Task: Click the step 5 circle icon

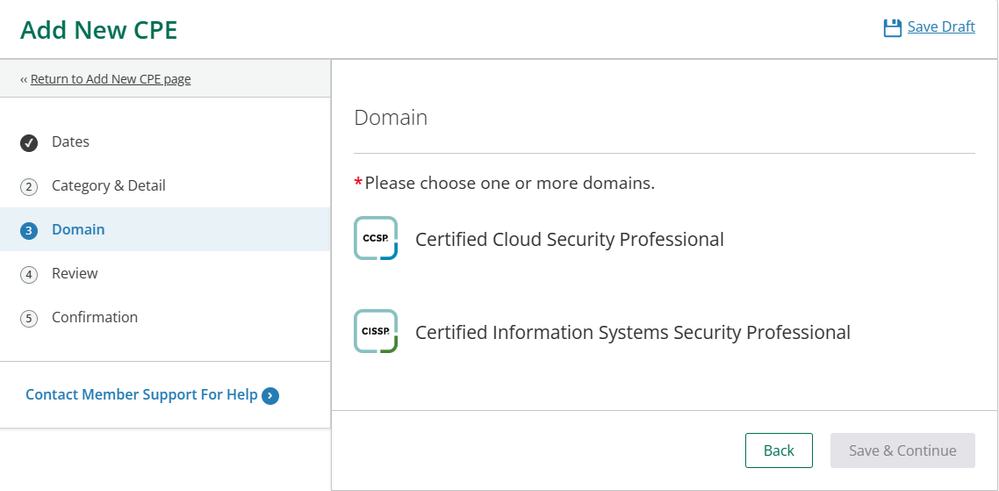Action: click(x=29, y=319)
